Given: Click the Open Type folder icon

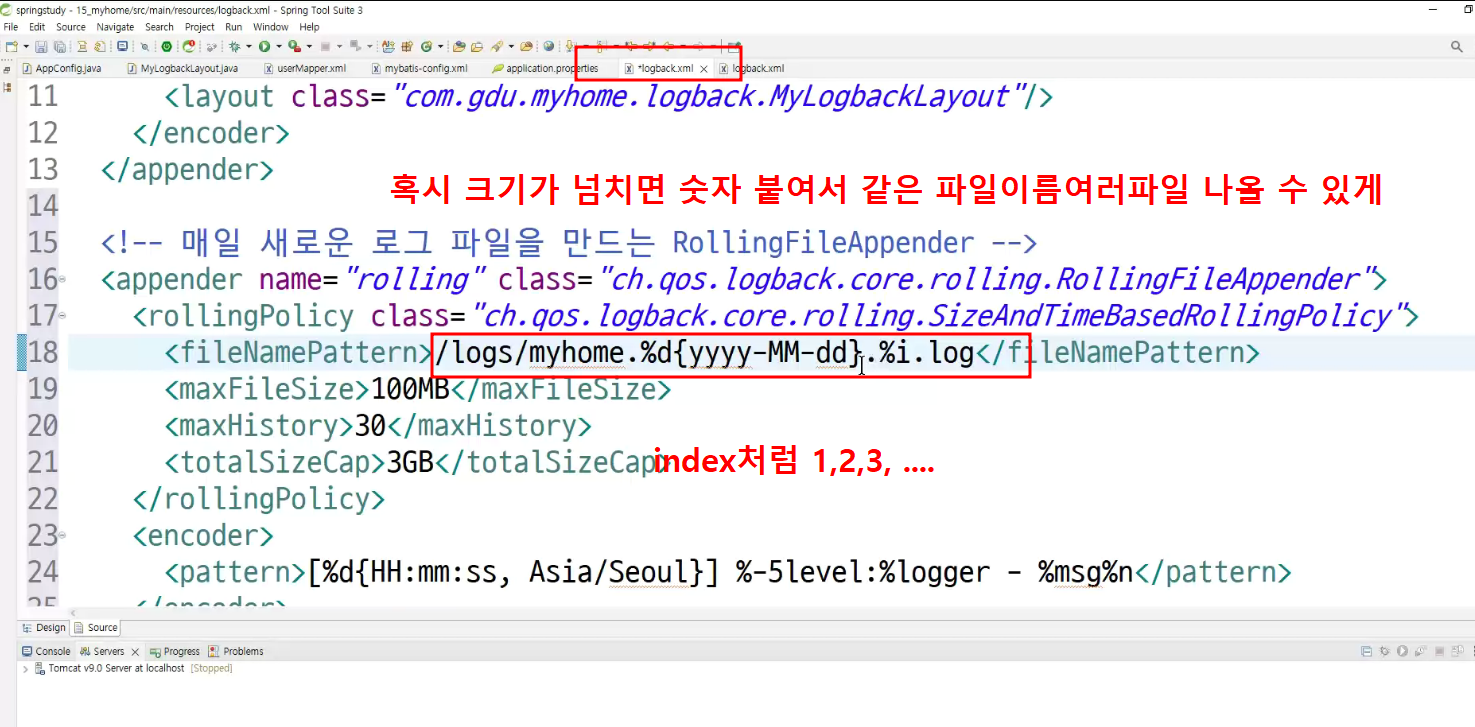Looking at the screenshot, I should pyautogui.click(x=458, y=46).
